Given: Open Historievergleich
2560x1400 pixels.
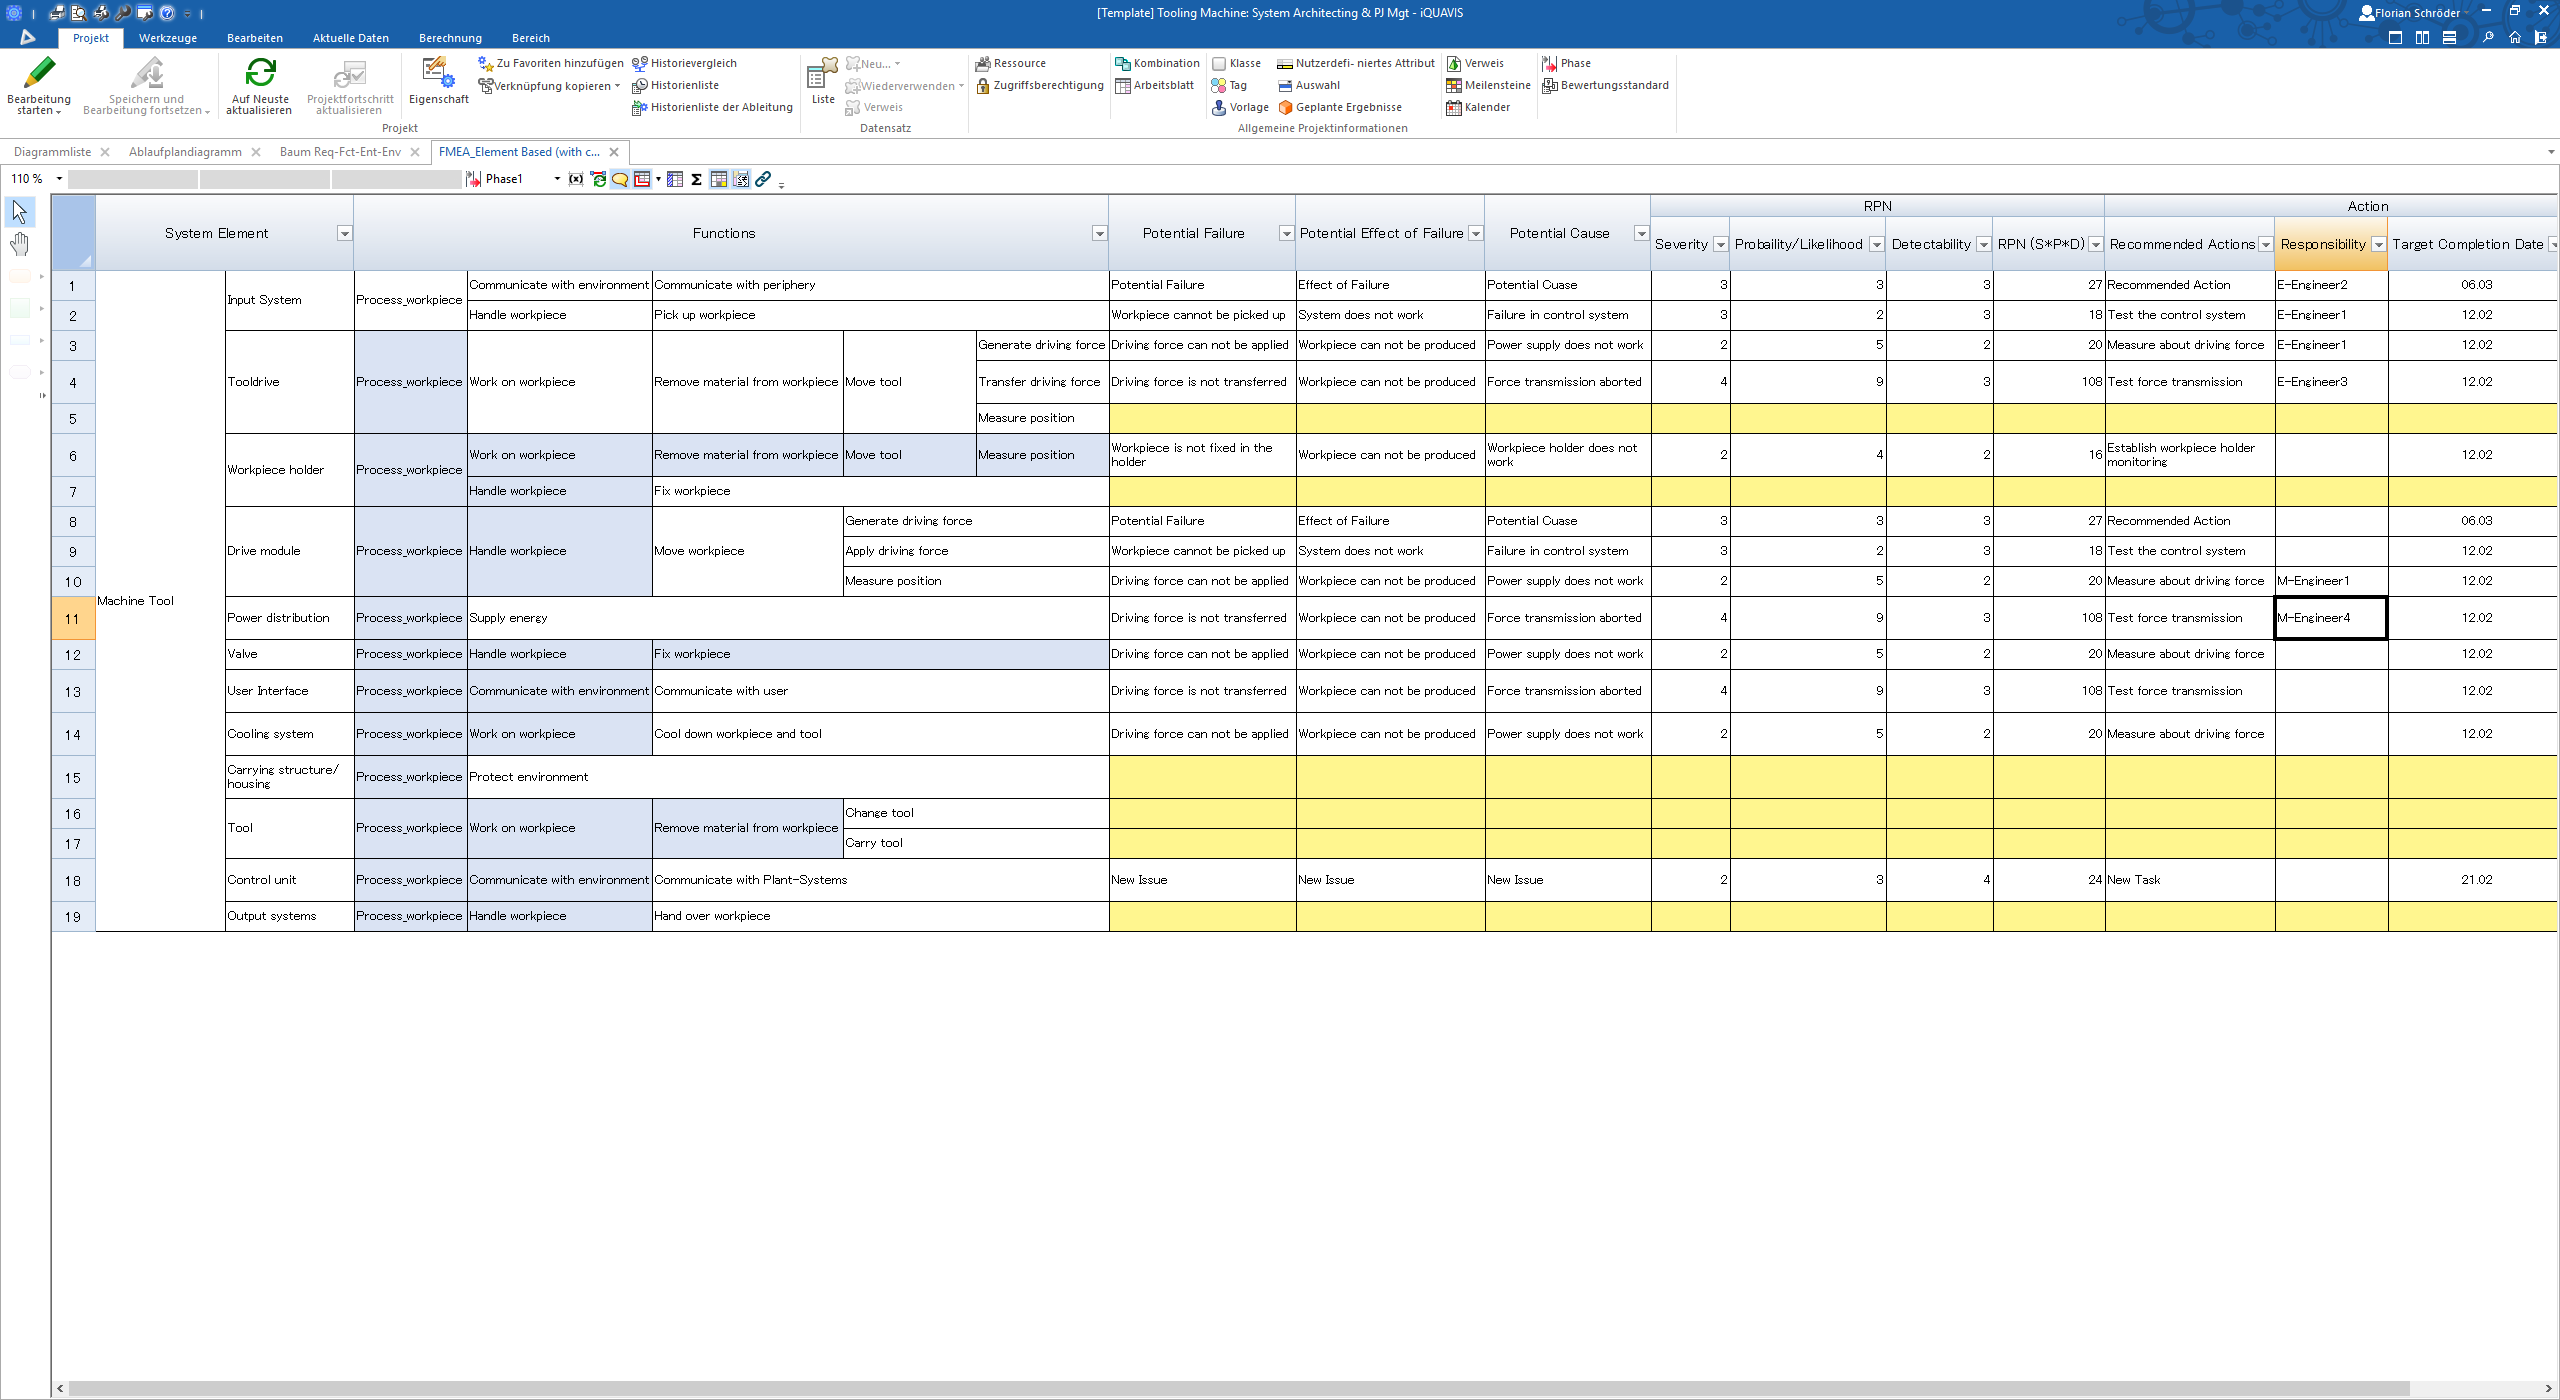Looking at the screenshot, I should coord(685,63).
